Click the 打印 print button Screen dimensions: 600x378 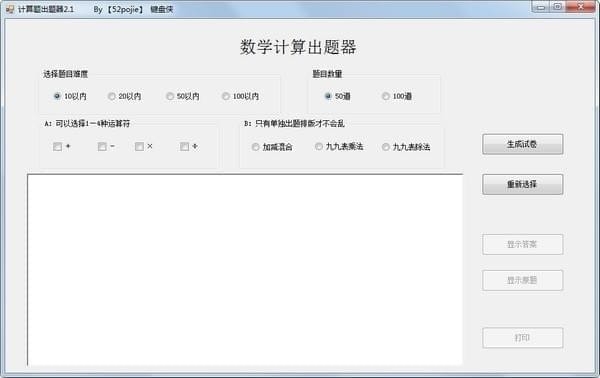[523, 338]
